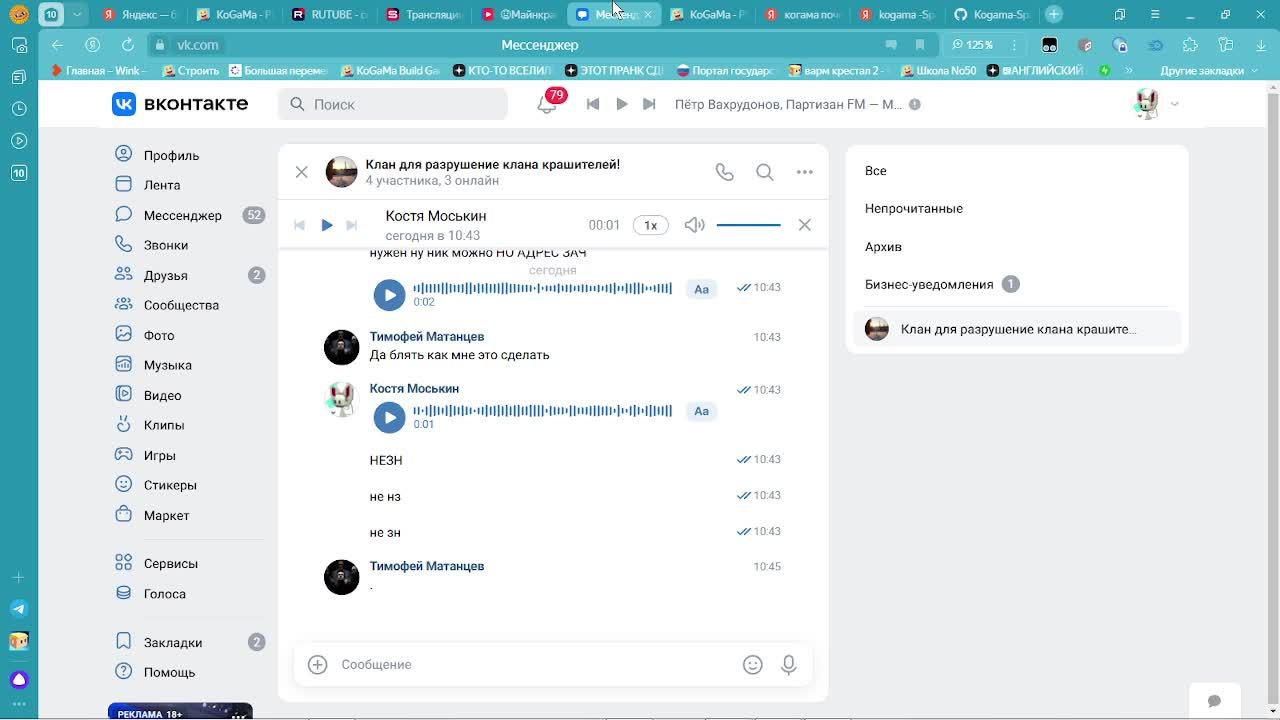Switch to the RUTUBE browser tab
Screen dimensions: 1280x720
(x=329, y=14)
